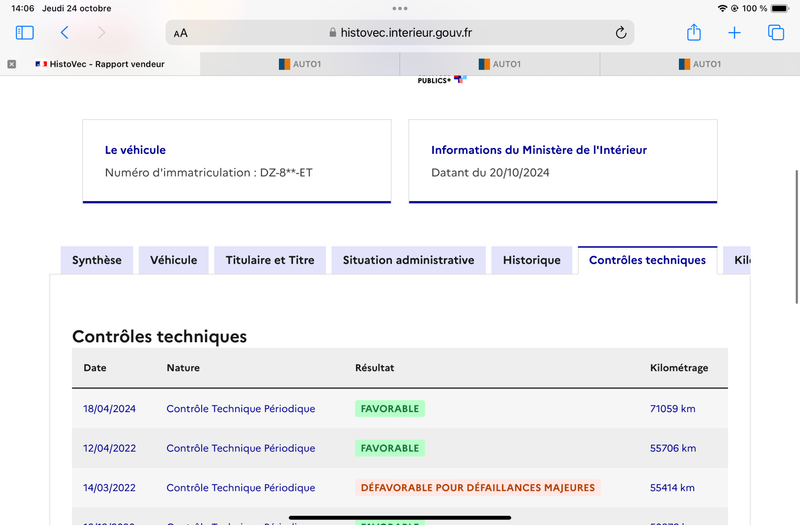Image resolution: width=800 pixels, height=525 pixels.
Task: Click the Datant du 20/10/2024 text
Action: point(490,172)
